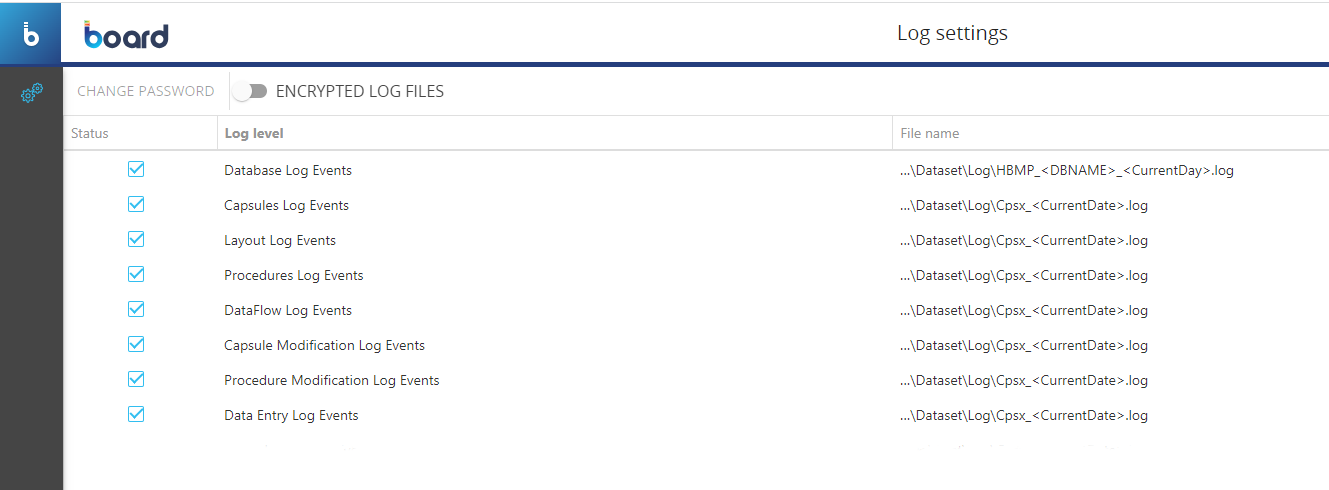Viewport: 1329px width, 490px height.
Task: Uncheck Capsules Log Events checkbox
Action: tap(136, 205)
